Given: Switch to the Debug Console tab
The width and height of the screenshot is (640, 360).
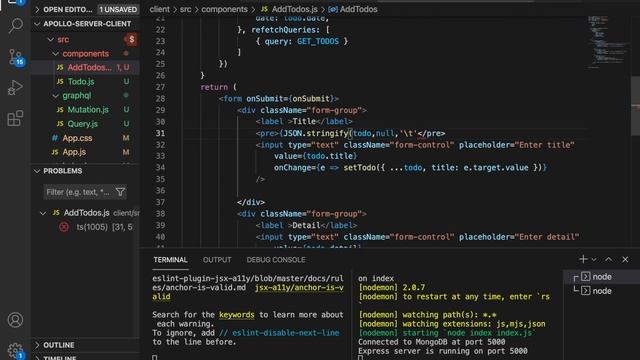Looking at the screenshot, I should click(x=276, y=260).
